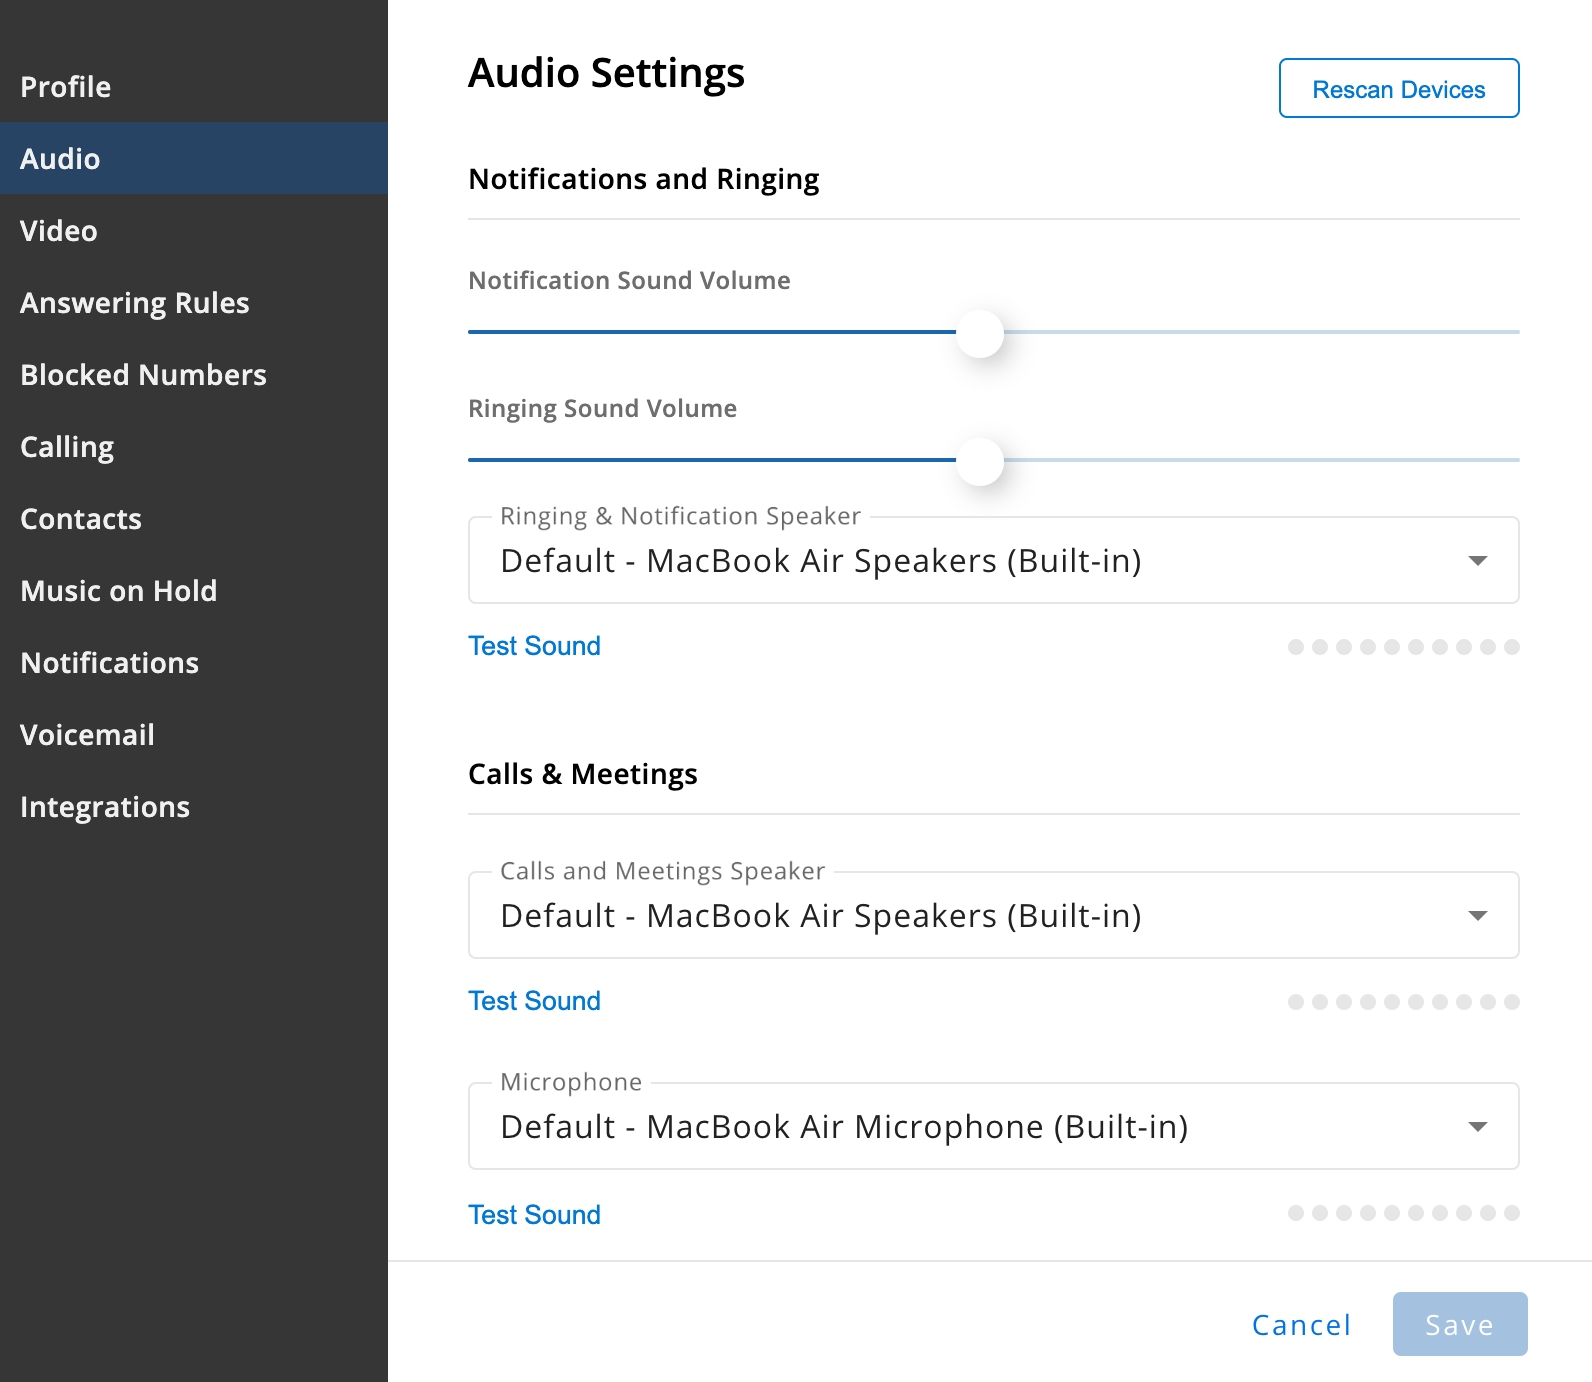
Task: Click the Notification Sound Volume slider handle
Action: tap(980, 334)
